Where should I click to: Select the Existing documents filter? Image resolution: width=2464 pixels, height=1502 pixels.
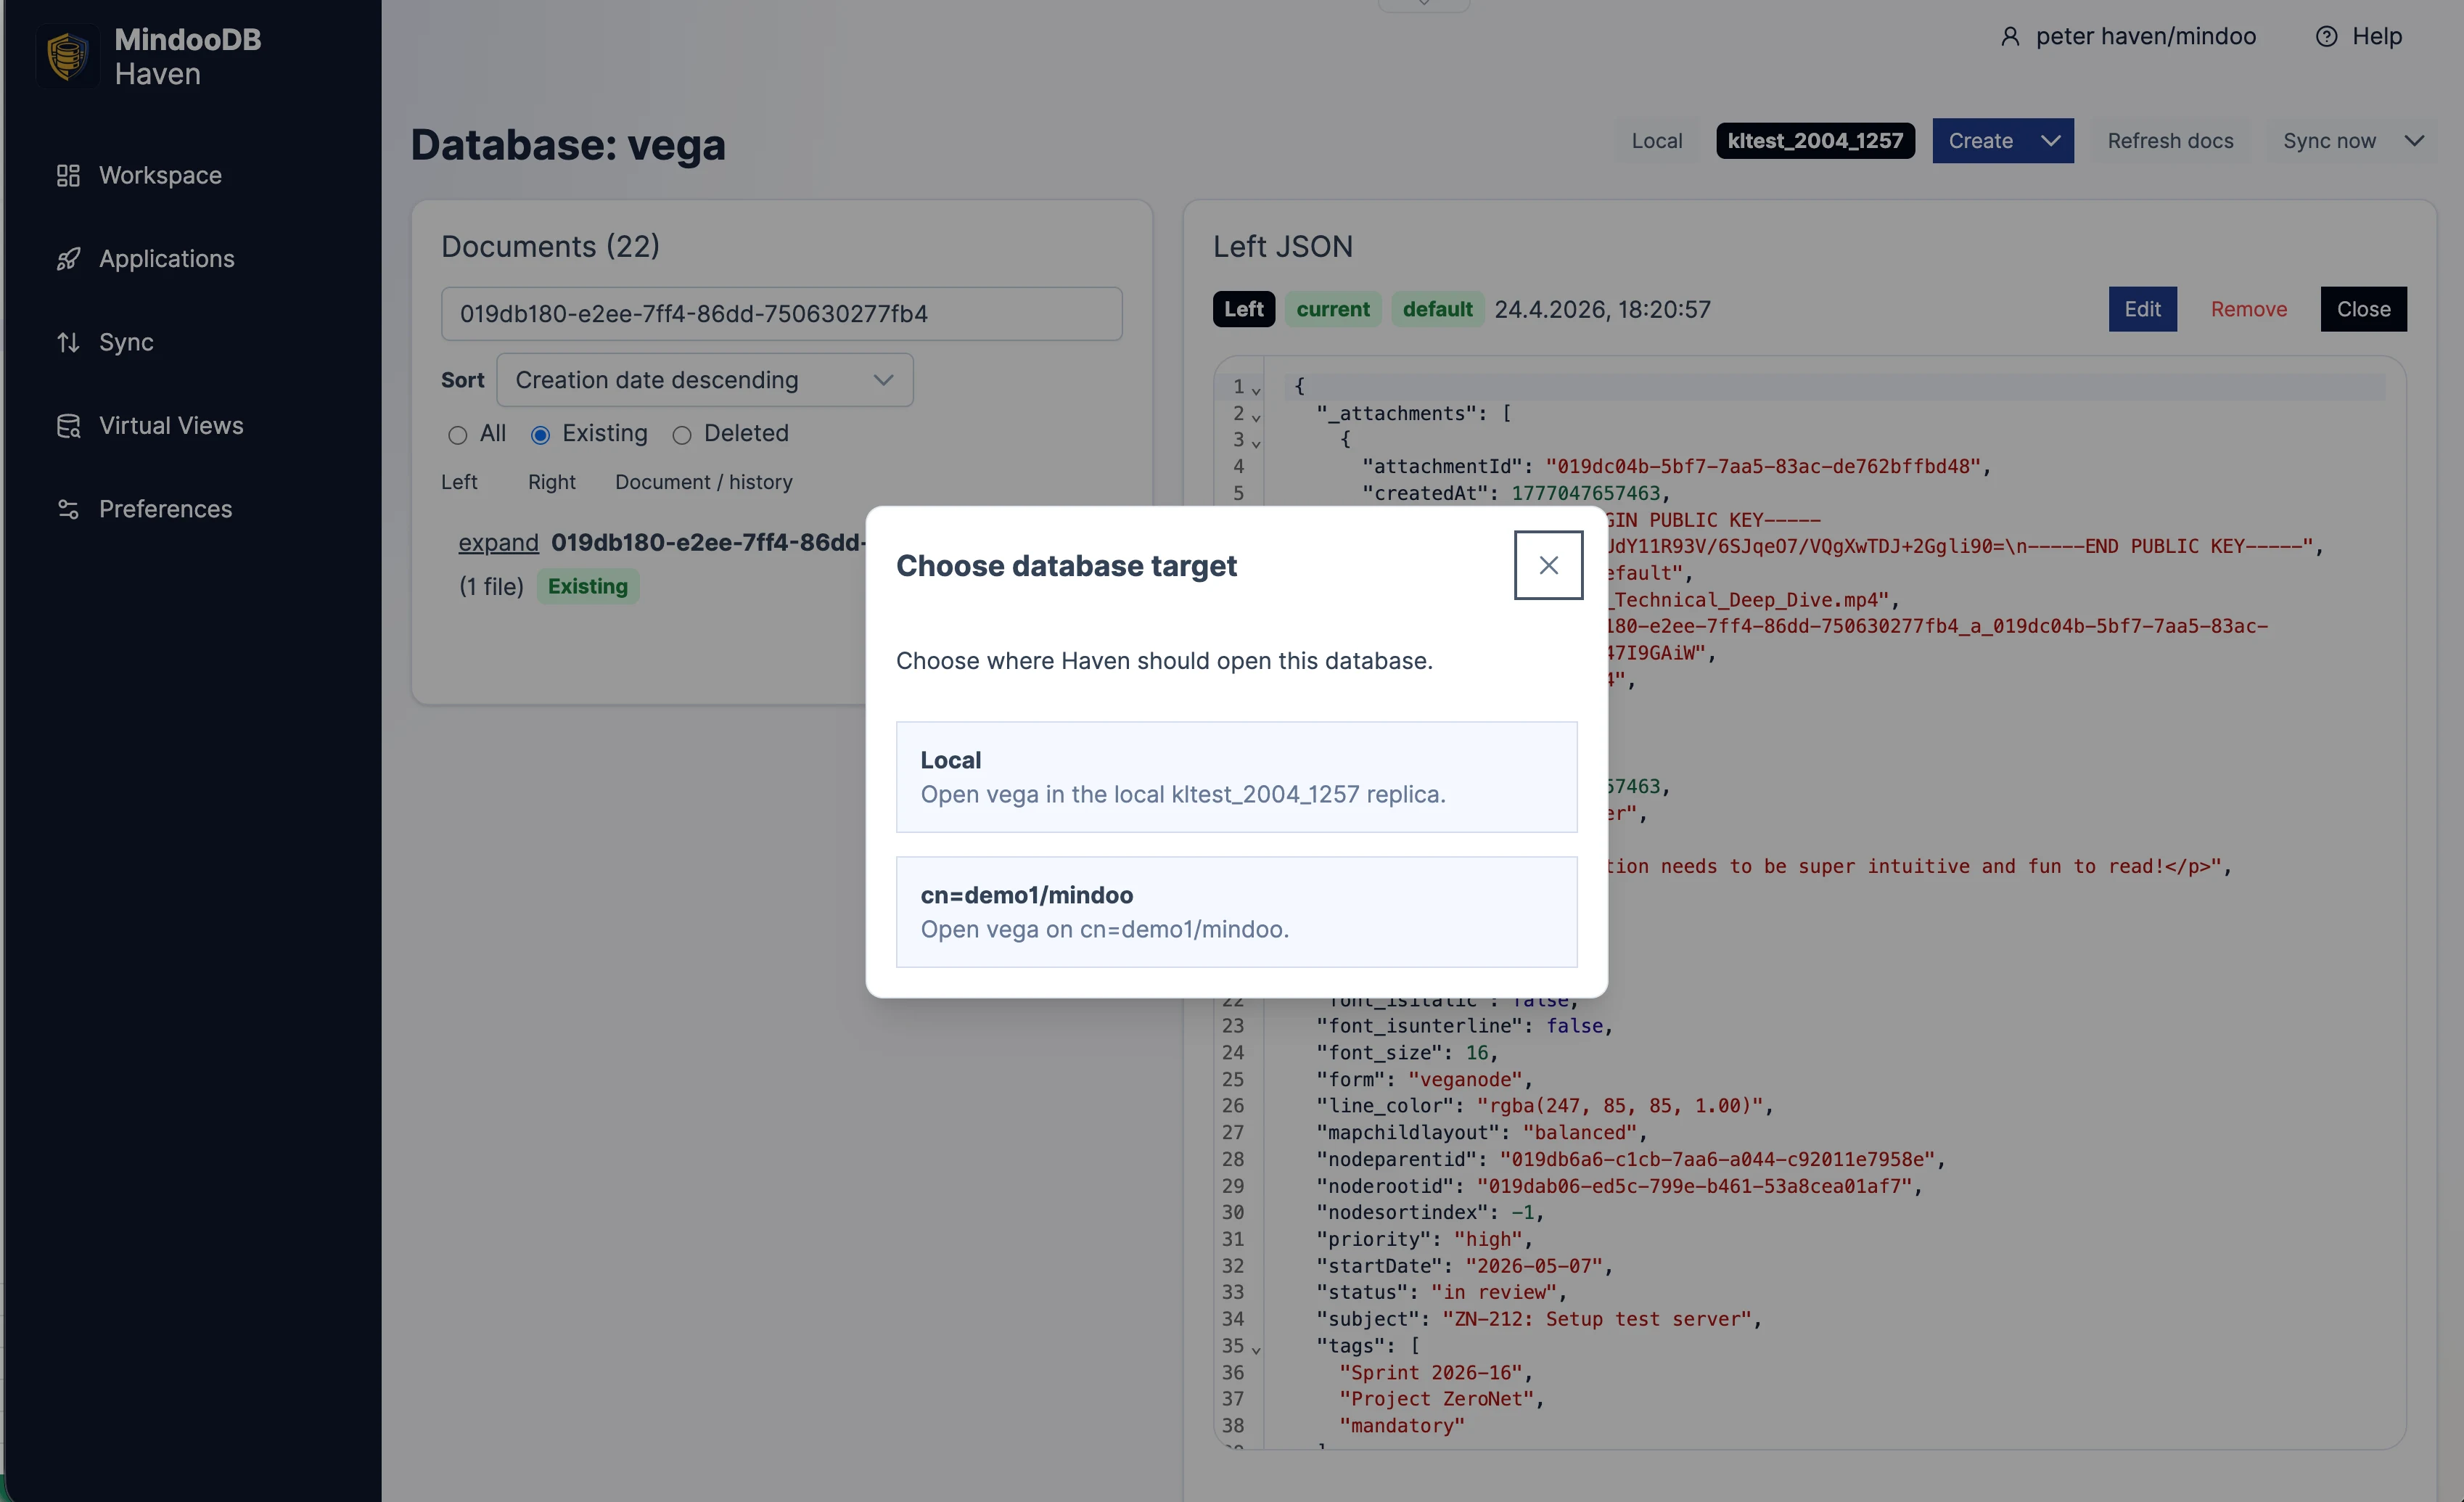540,435
